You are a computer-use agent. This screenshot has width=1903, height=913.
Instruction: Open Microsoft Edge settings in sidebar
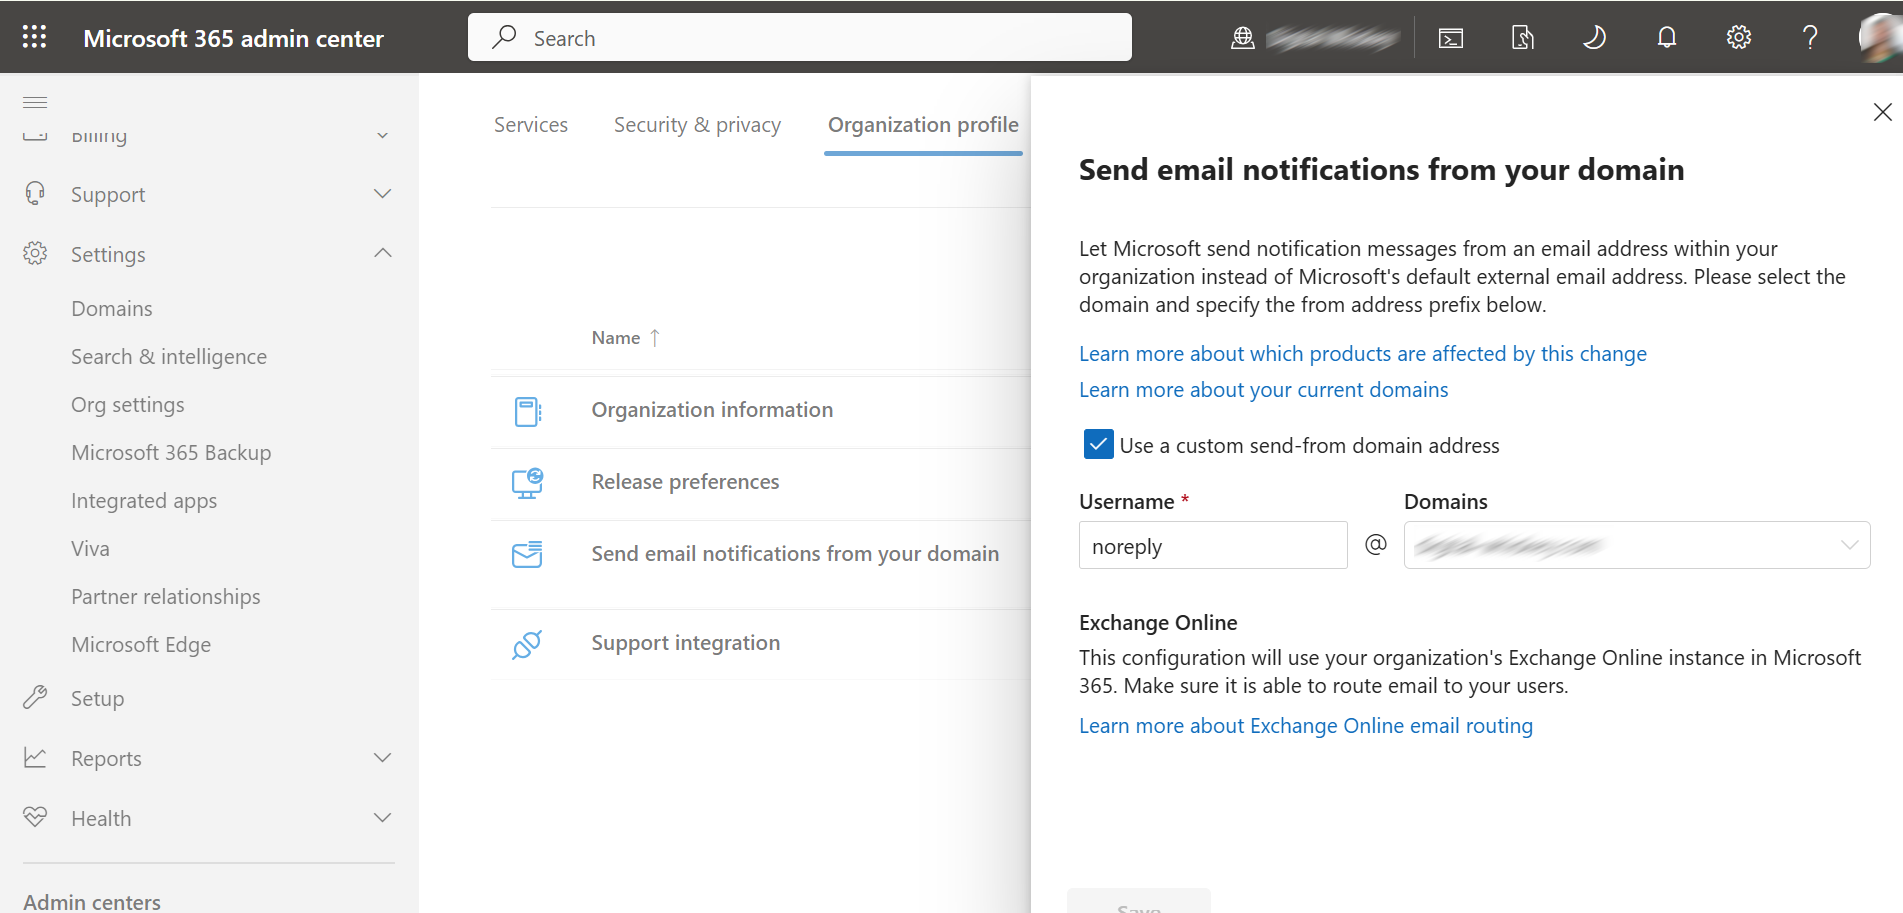(141, 645)
